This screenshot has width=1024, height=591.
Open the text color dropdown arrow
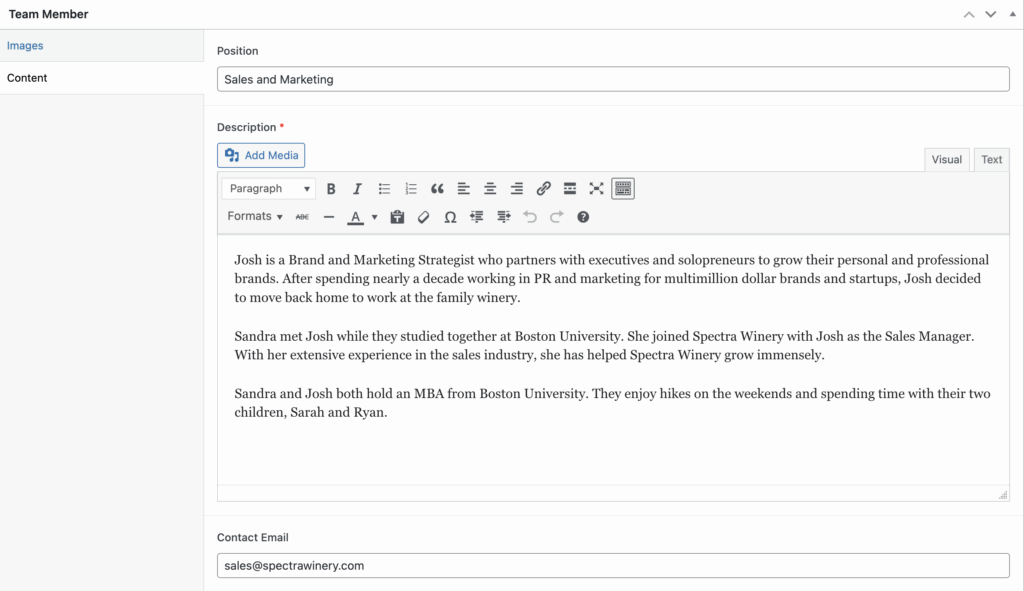(375, 217)
